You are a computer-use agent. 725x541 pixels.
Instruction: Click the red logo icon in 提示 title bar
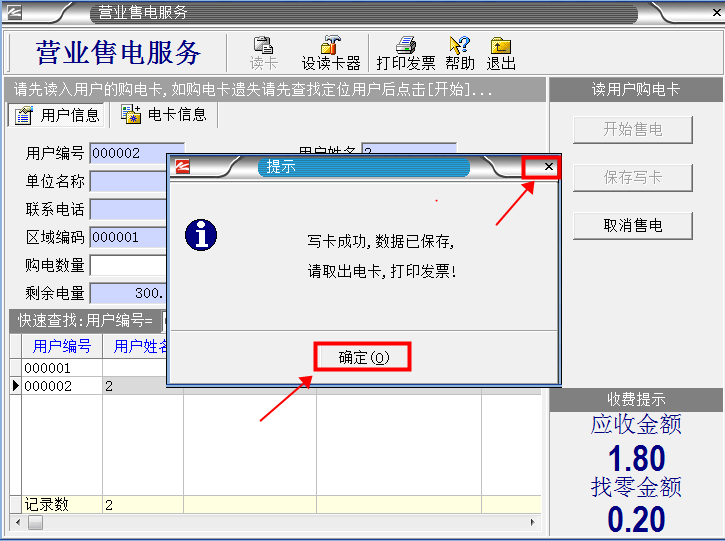click(x=183, y=167)
